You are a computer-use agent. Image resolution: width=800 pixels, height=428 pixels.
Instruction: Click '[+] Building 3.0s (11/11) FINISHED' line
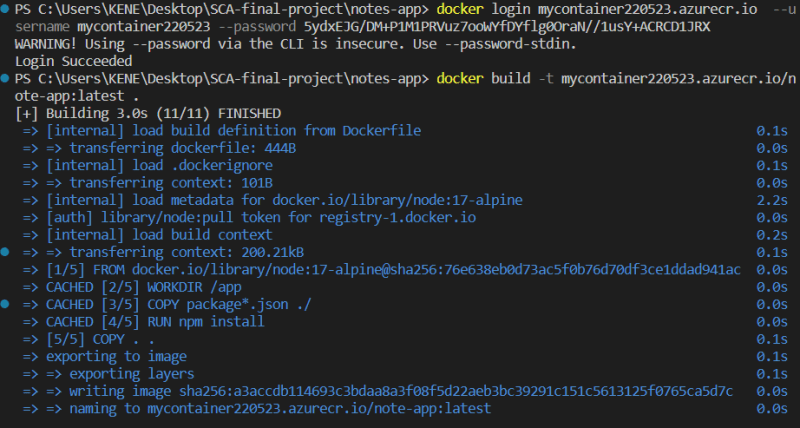(x=148, y=113)
